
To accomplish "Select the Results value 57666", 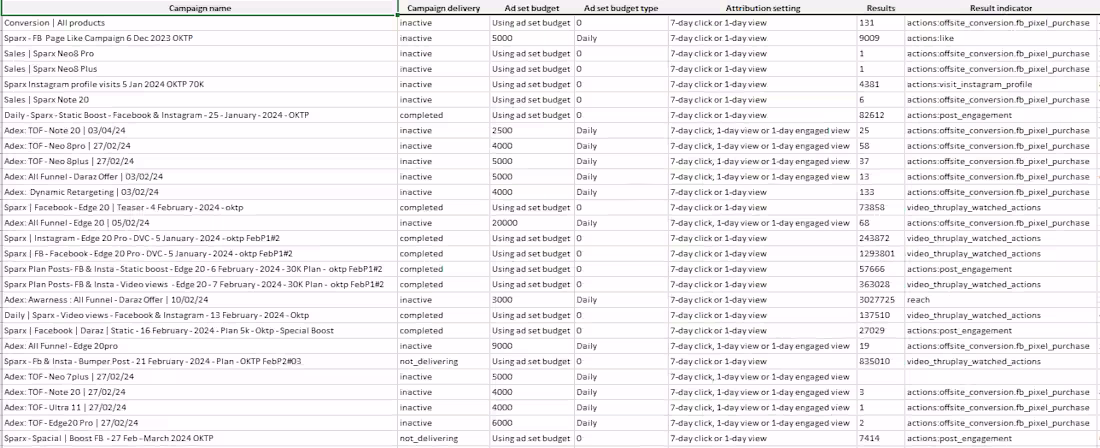I will click(x=880, y=269).
